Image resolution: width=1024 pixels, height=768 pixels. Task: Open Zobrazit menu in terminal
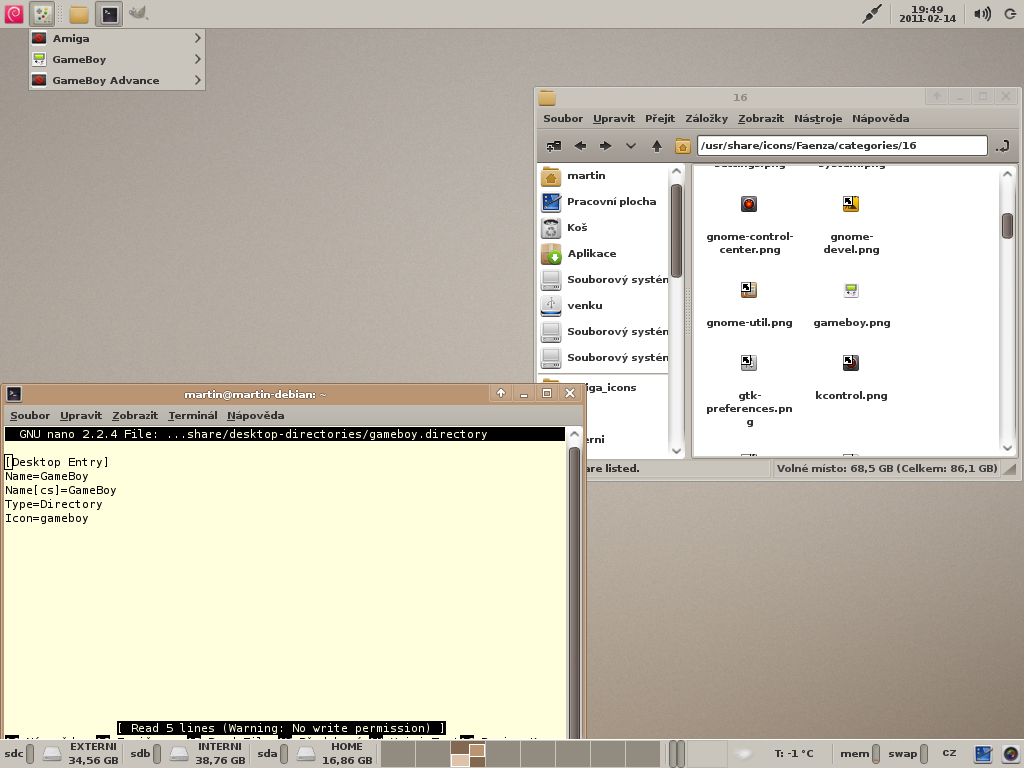(135, 415)
